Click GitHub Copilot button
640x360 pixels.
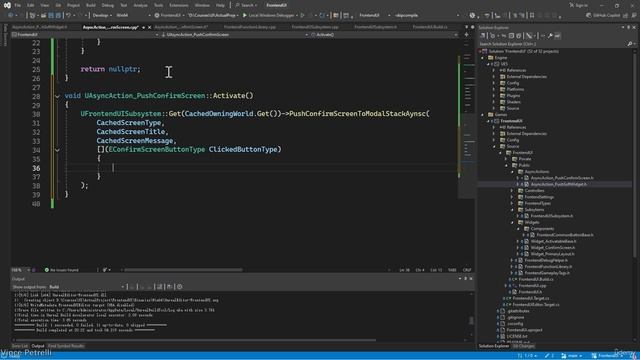[x=603, y=16]
